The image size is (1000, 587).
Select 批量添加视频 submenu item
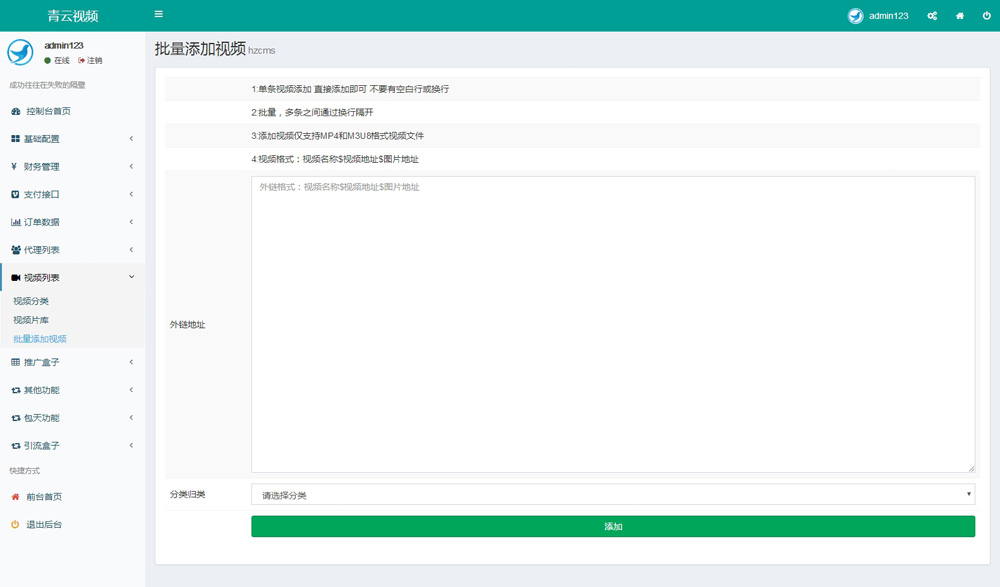click(x=40, y=339)
